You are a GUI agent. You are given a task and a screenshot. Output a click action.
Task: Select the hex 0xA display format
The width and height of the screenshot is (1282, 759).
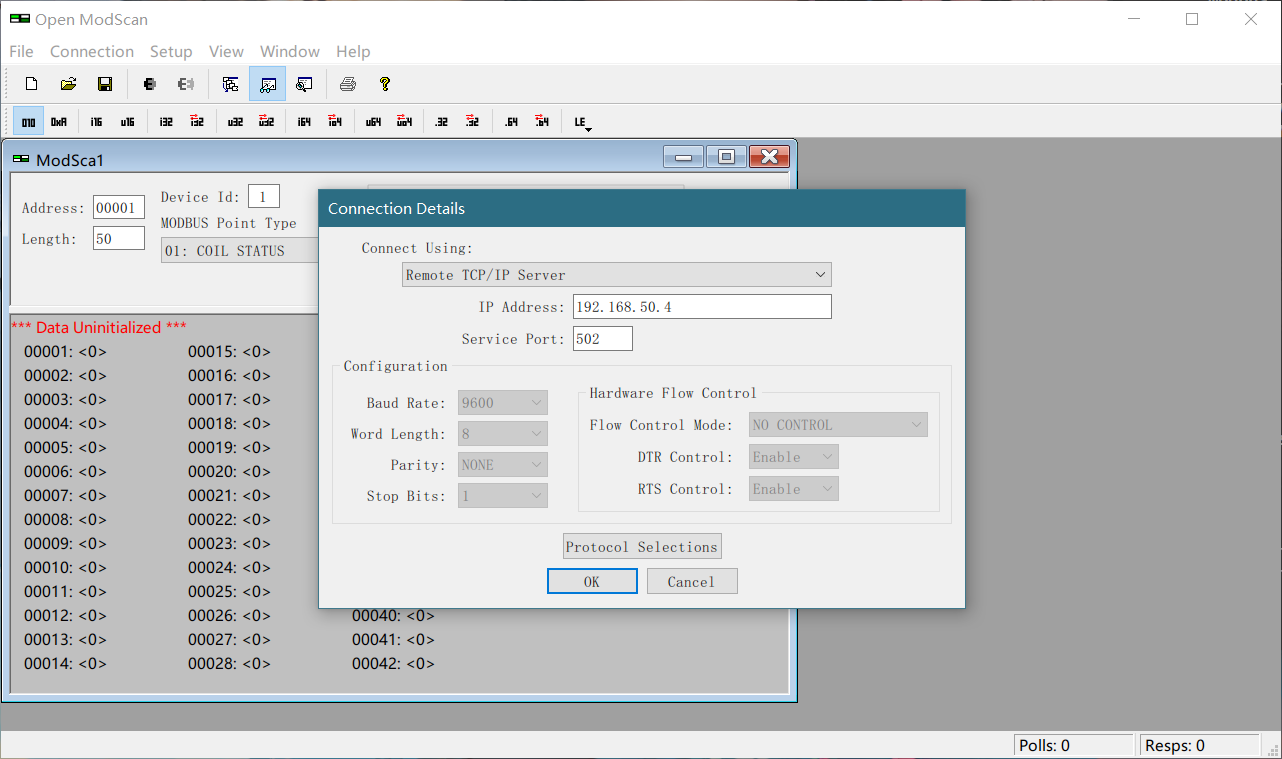(59, 122)
